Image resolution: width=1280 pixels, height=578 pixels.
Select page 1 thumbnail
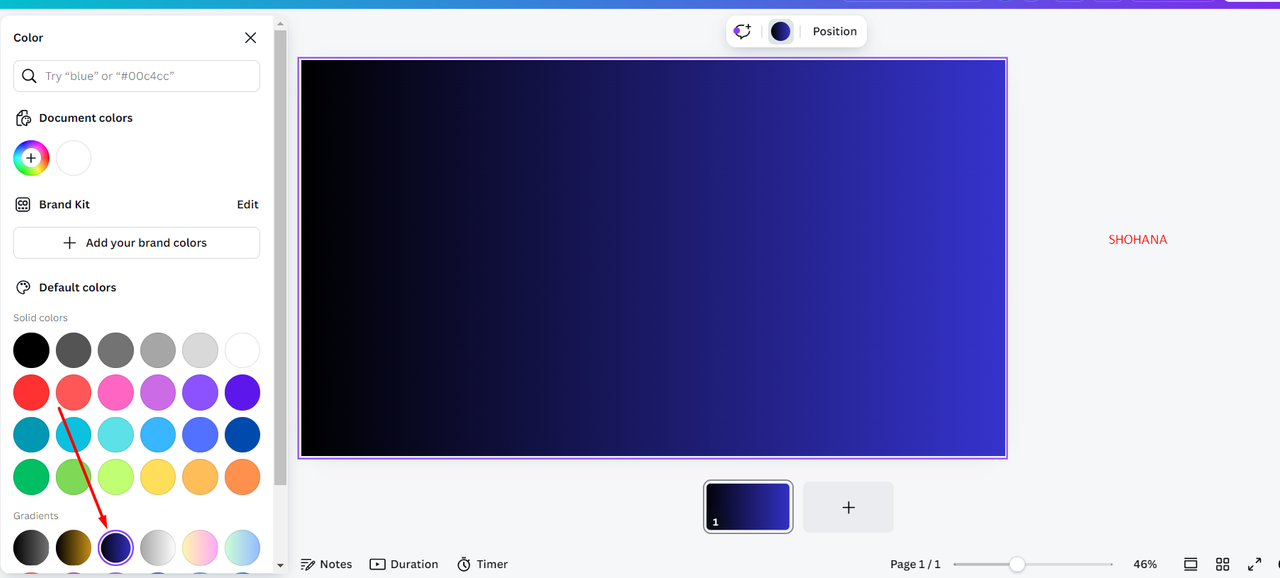click(748, 507)
